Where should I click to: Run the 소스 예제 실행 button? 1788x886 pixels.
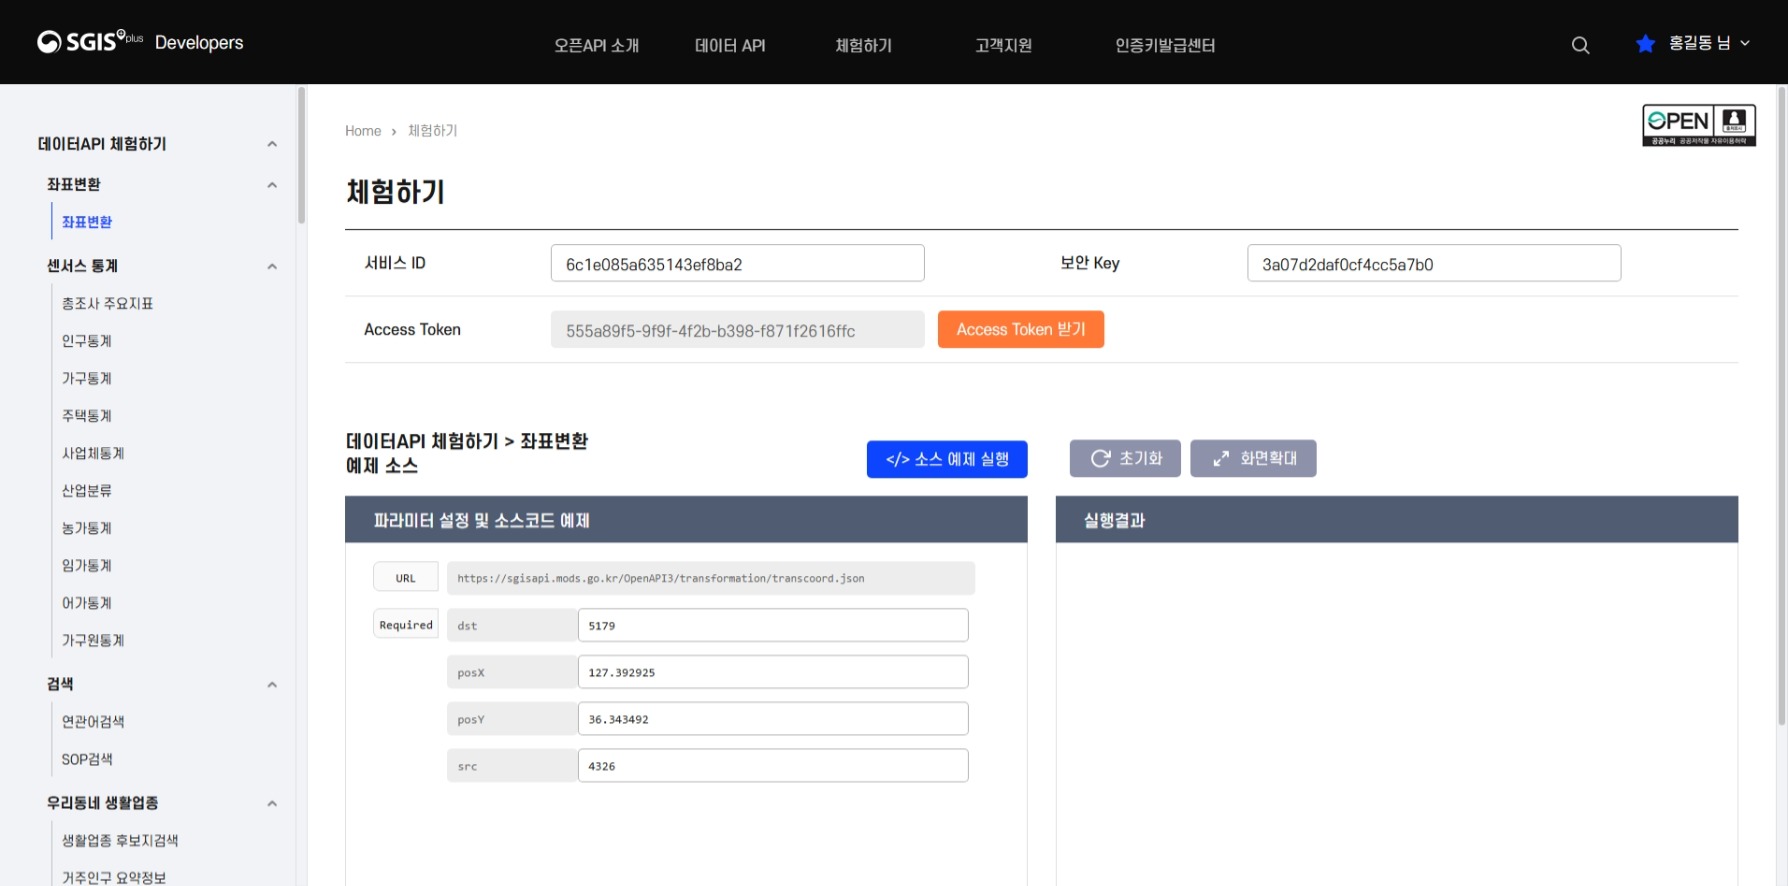tap(947, 459)
